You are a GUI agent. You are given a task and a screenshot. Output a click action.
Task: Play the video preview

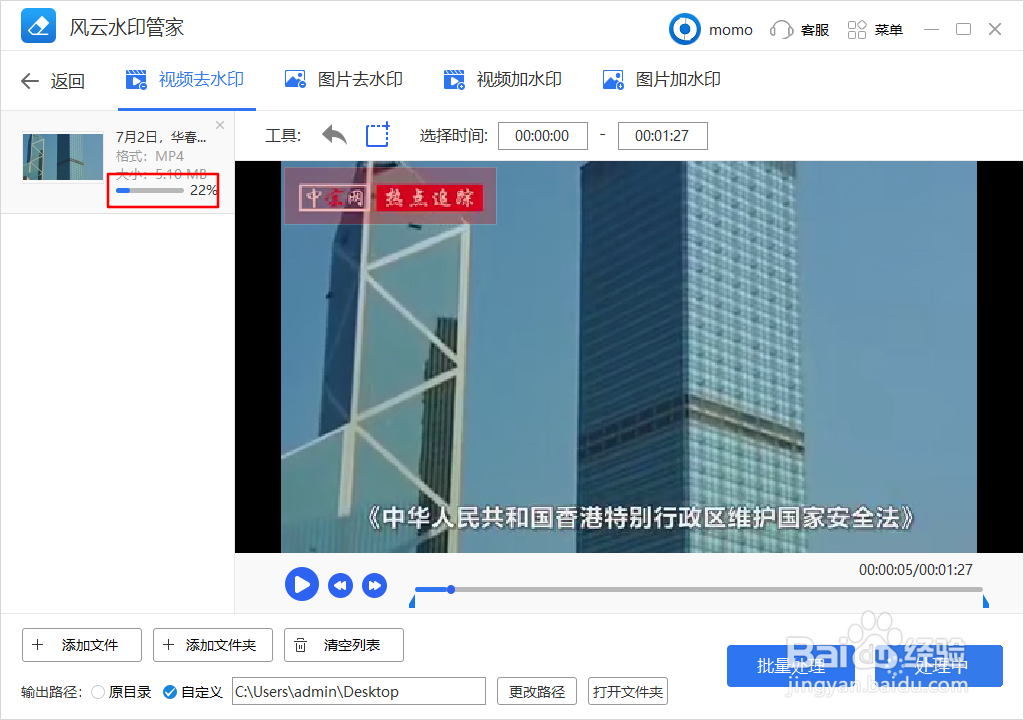tap(302, 584)
